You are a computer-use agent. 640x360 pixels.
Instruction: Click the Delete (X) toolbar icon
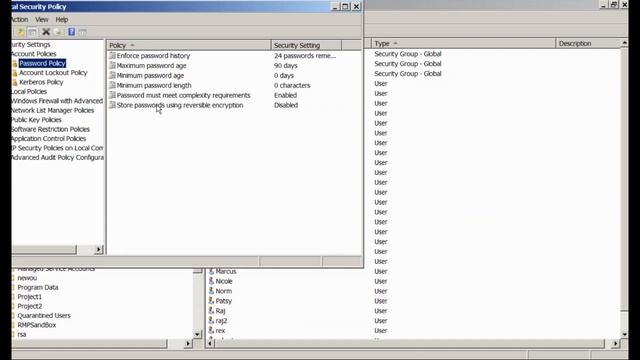(46, 32)
